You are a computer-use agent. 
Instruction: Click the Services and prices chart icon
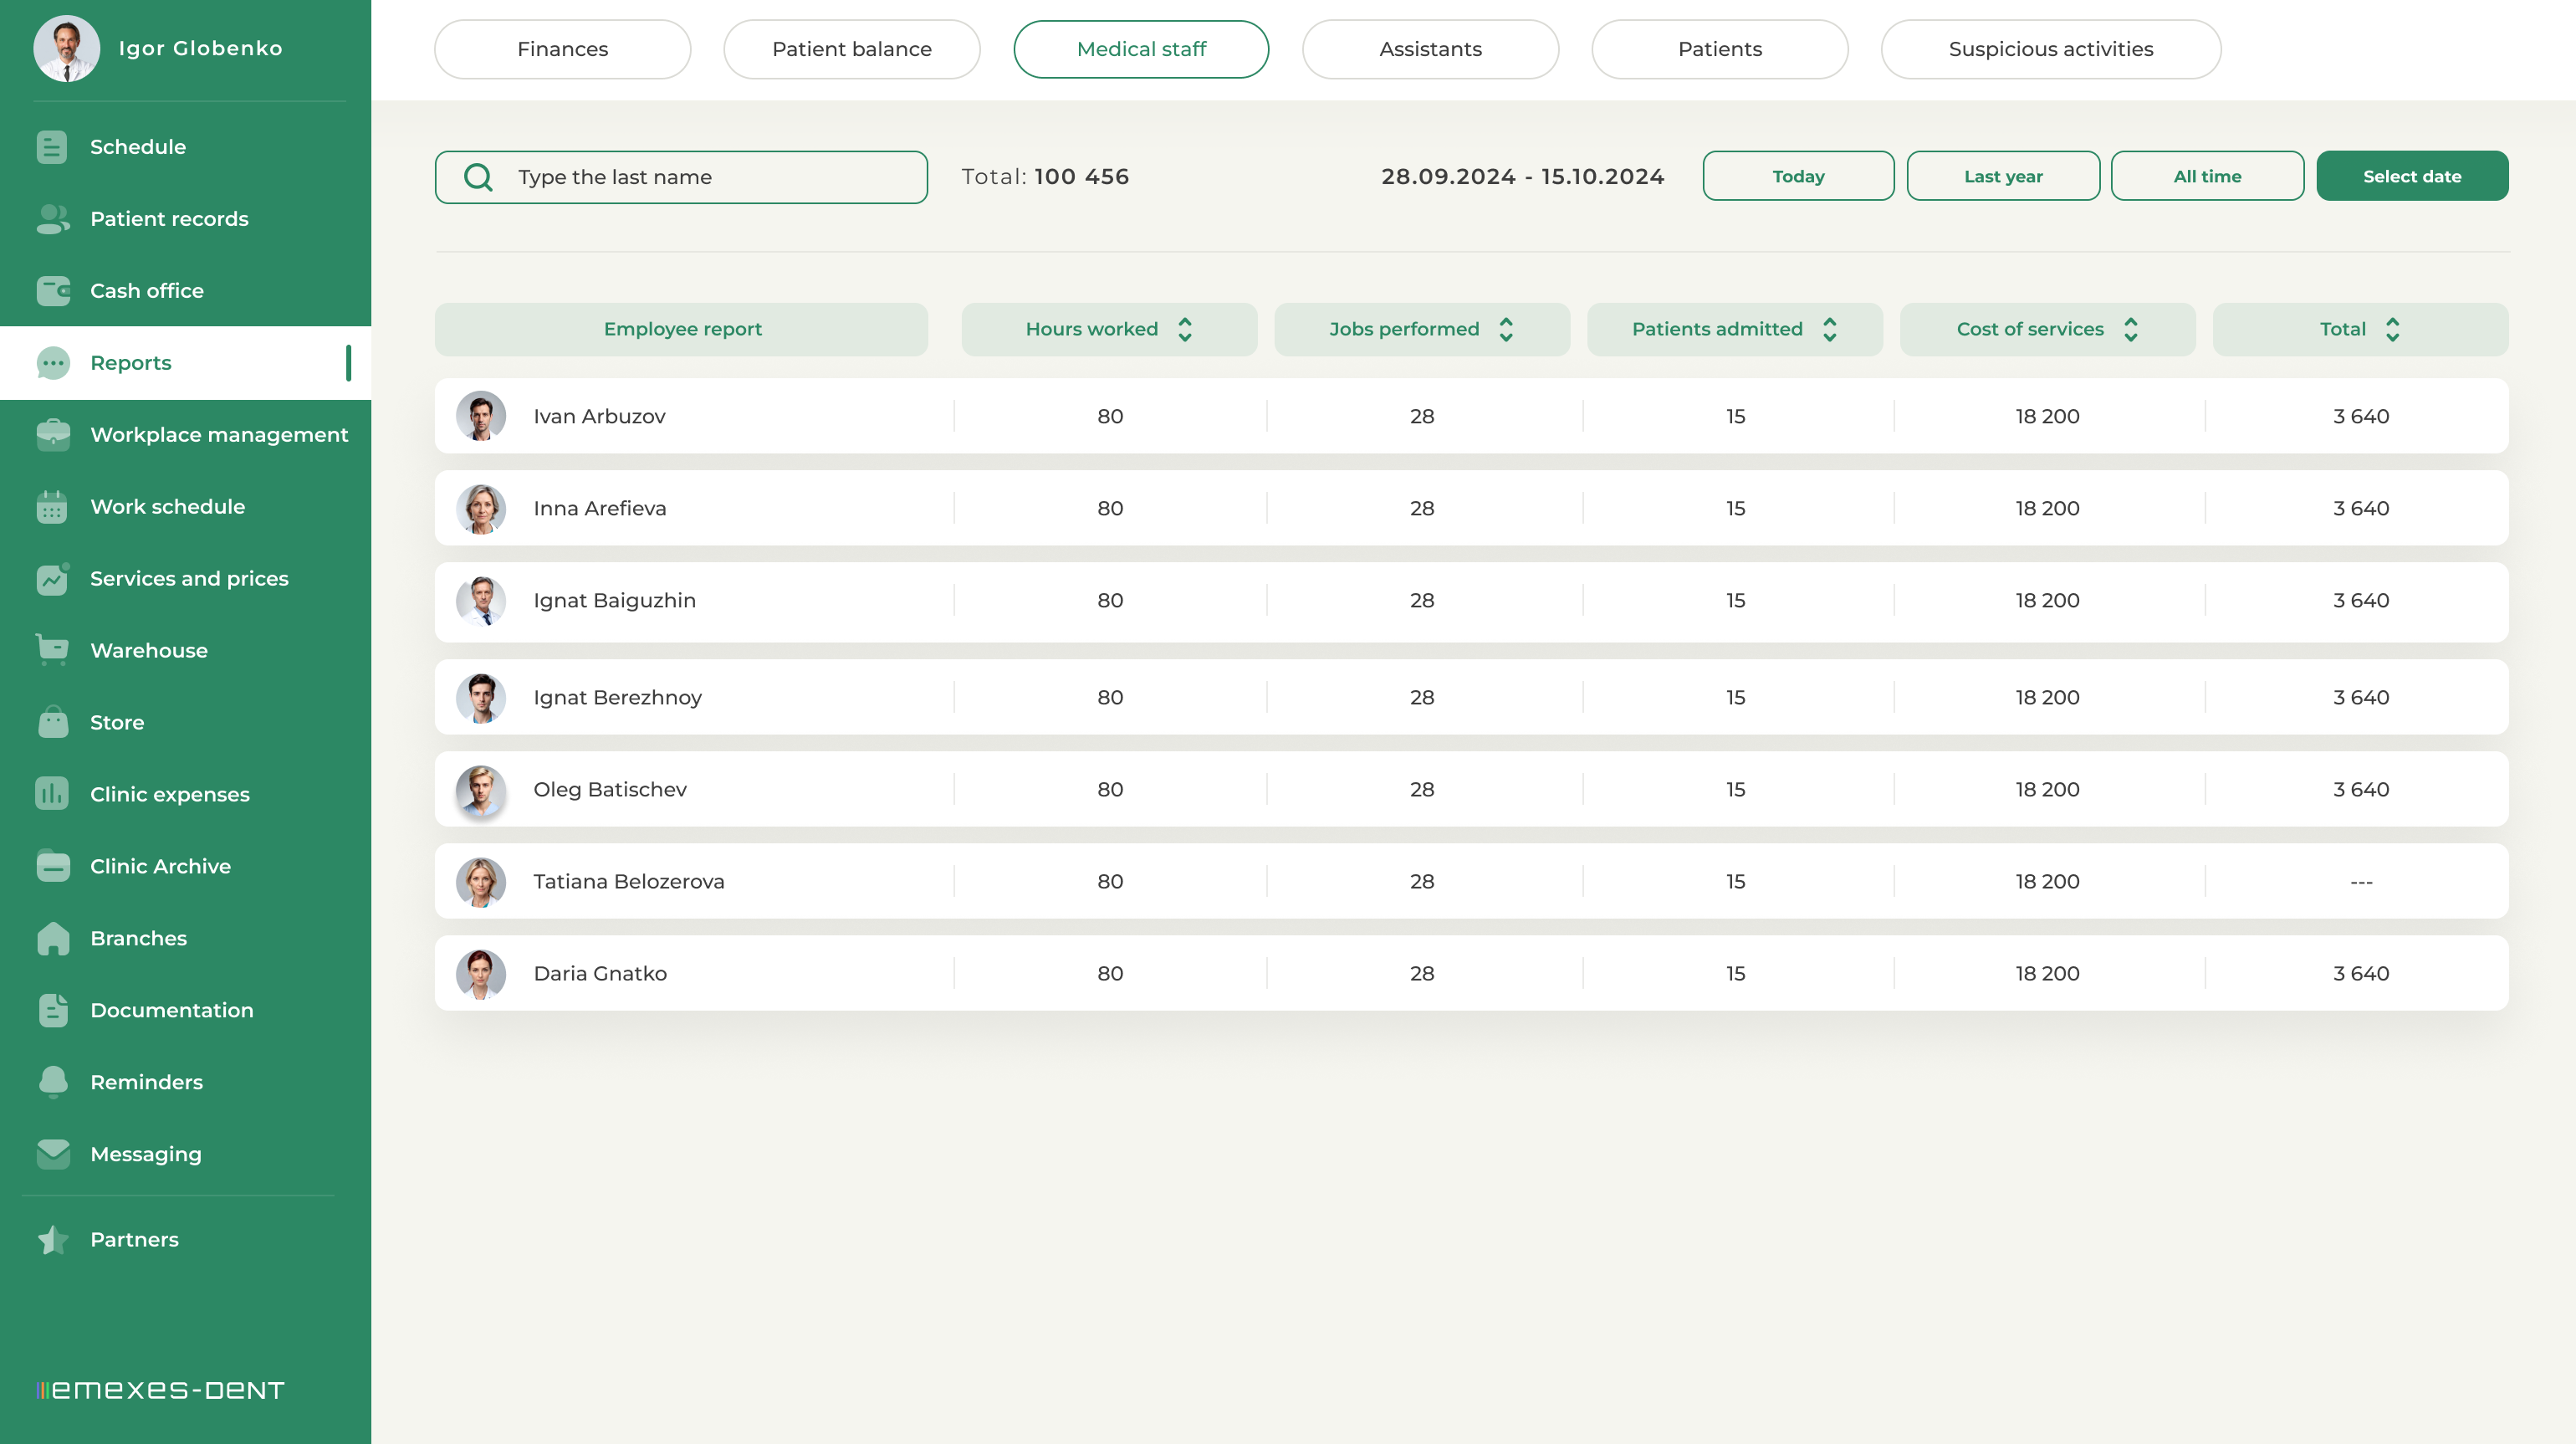click(52, 579)
